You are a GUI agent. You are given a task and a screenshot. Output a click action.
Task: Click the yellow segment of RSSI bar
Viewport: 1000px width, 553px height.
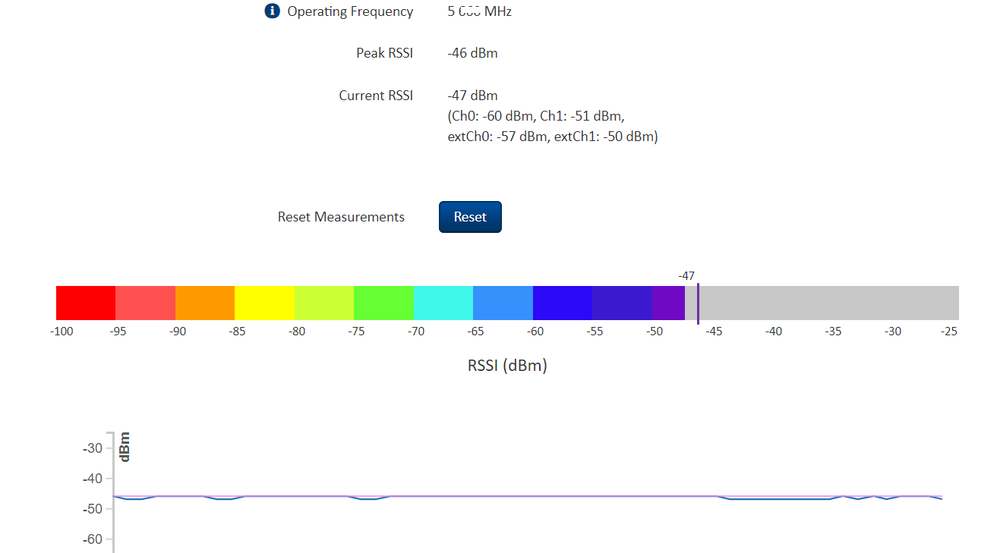click(264, 302)
